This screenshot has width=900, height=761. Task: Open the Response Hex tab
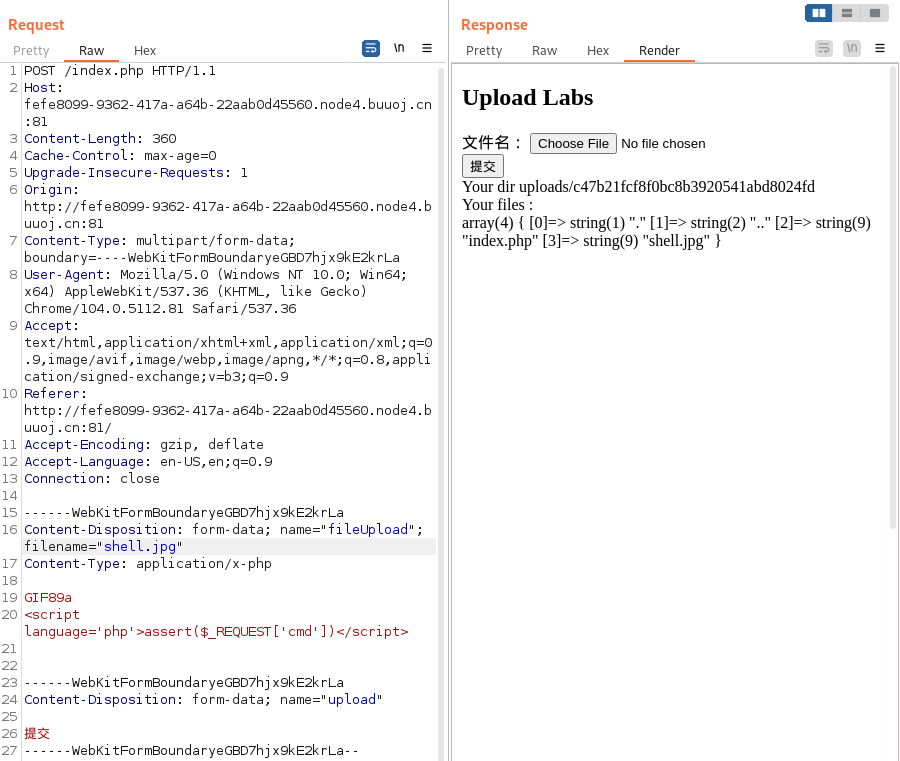[598, 51]
